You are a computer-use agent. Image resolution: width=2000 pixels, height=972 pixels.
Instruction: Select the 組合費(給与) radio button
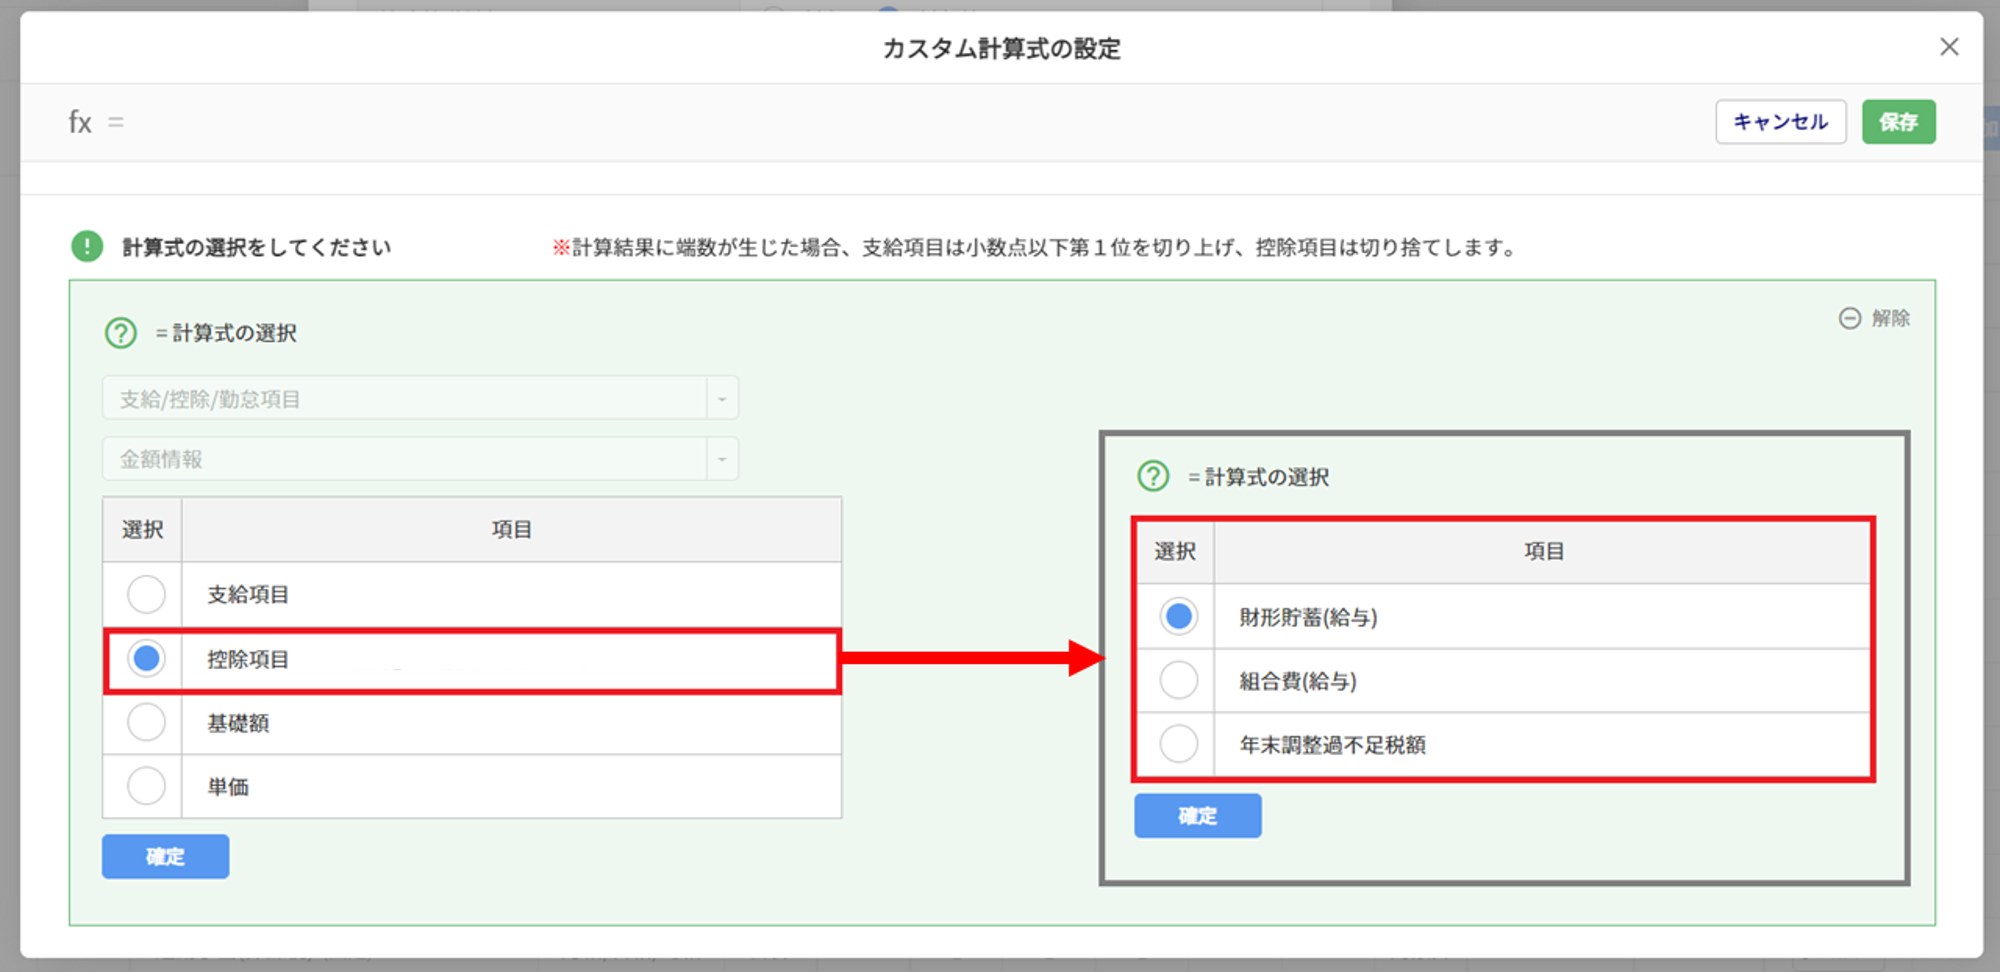coord(1179,680)
